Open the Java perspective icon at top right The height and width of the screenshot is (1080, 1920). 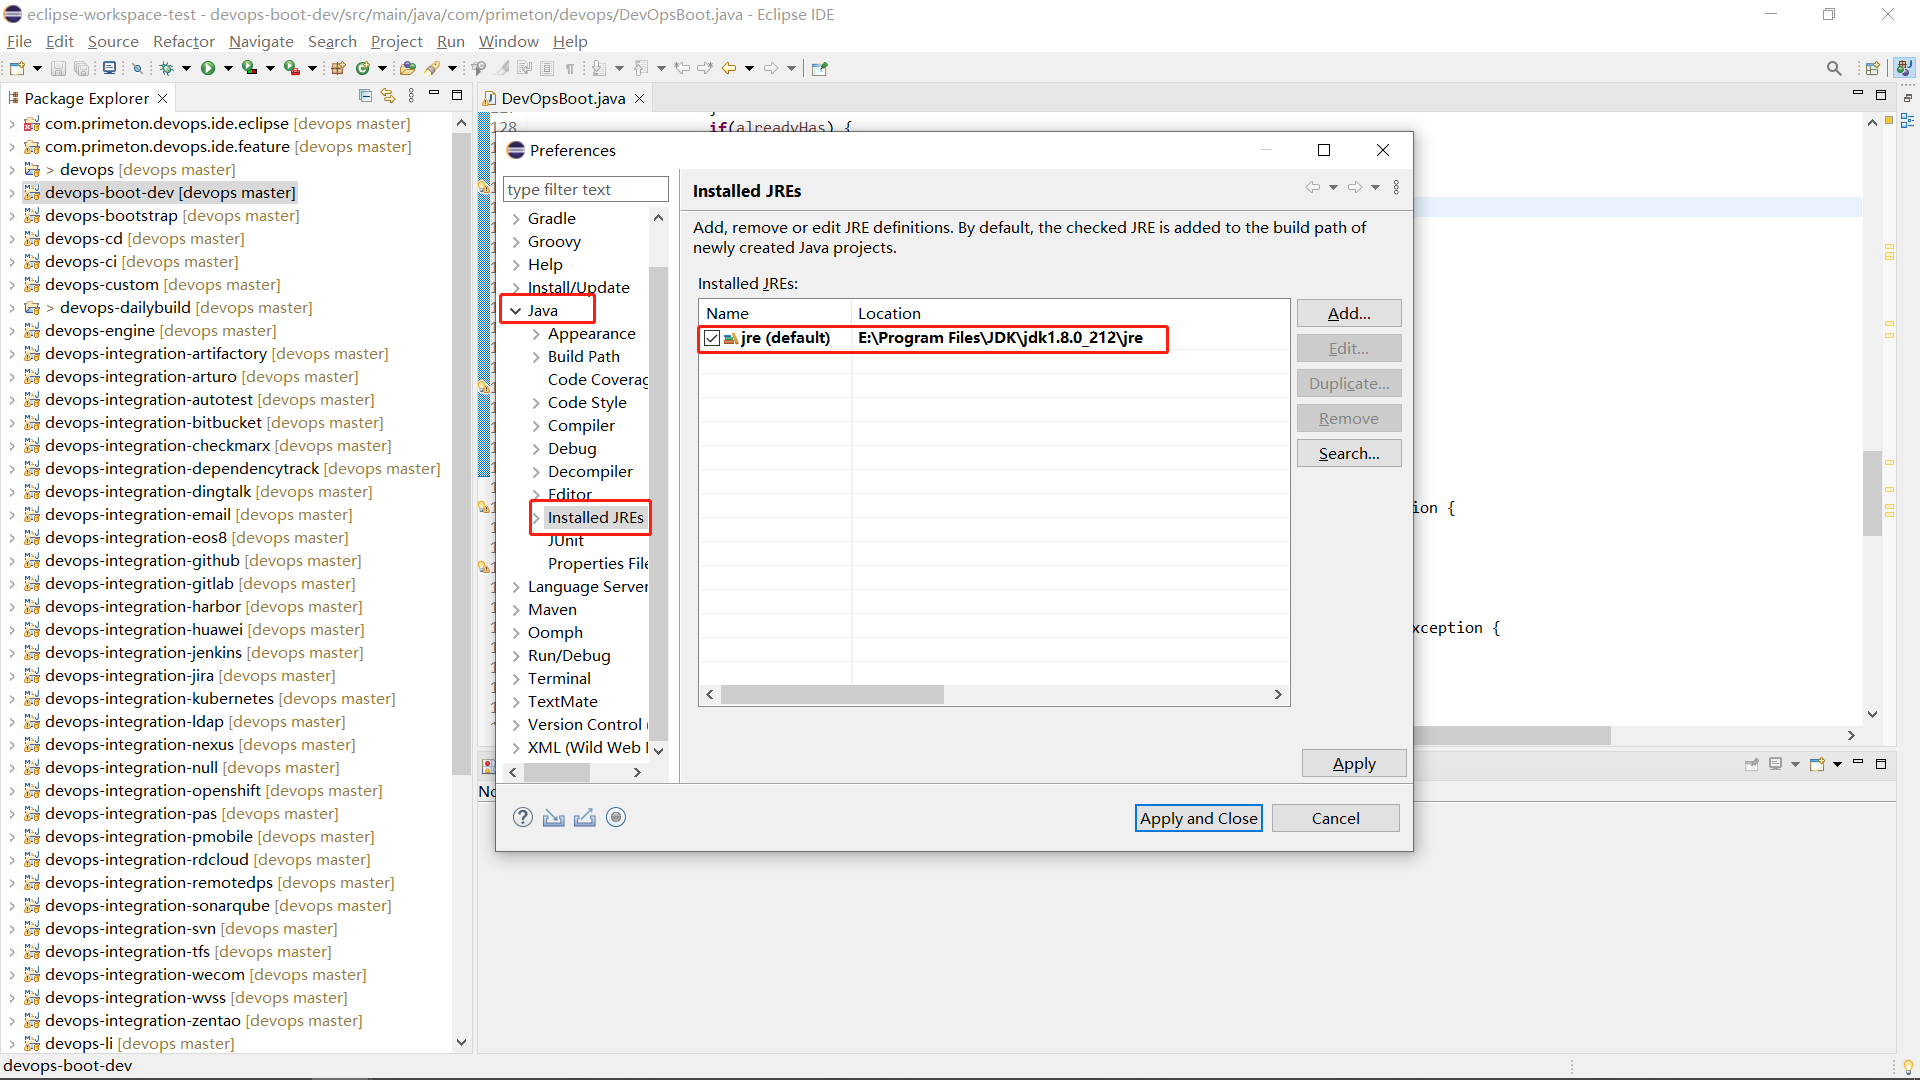(x=1905, y=68)
